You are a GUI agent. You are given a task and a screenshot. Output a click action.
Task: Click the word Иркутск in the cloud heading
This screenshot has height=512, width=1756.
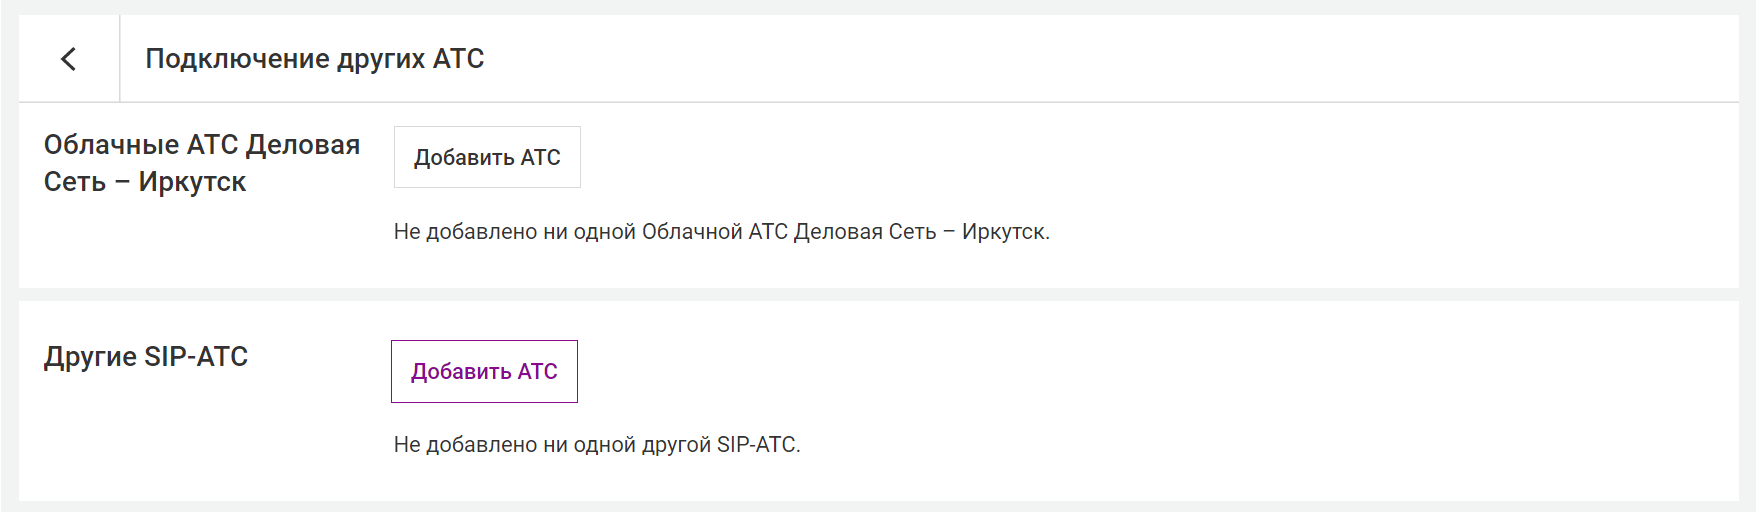pos(192,182)
